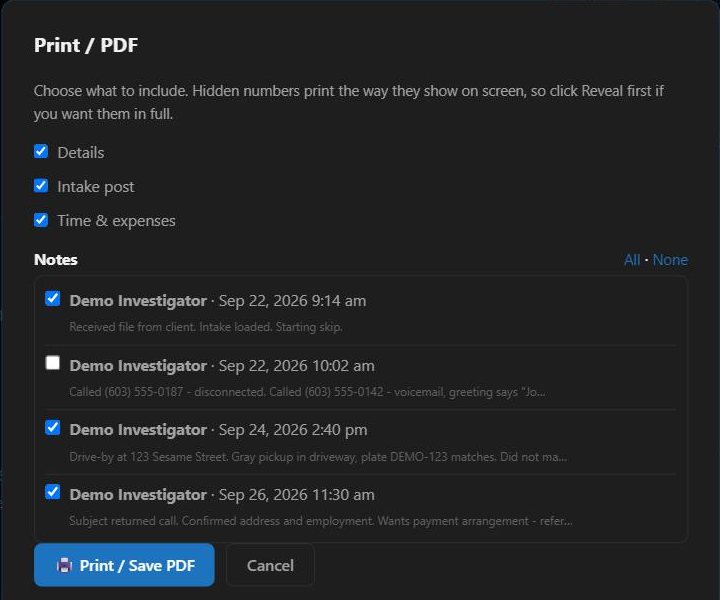Select the 'Called (603) 555-0187' note text
The width and height of the screenshot is (720, 600).
click(x=307, y=392)
